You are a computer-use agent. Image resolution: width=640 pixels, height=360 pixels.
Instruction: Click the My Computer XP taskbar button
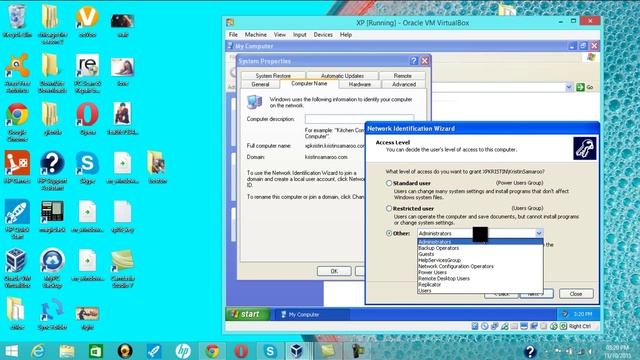pos(313,314)
